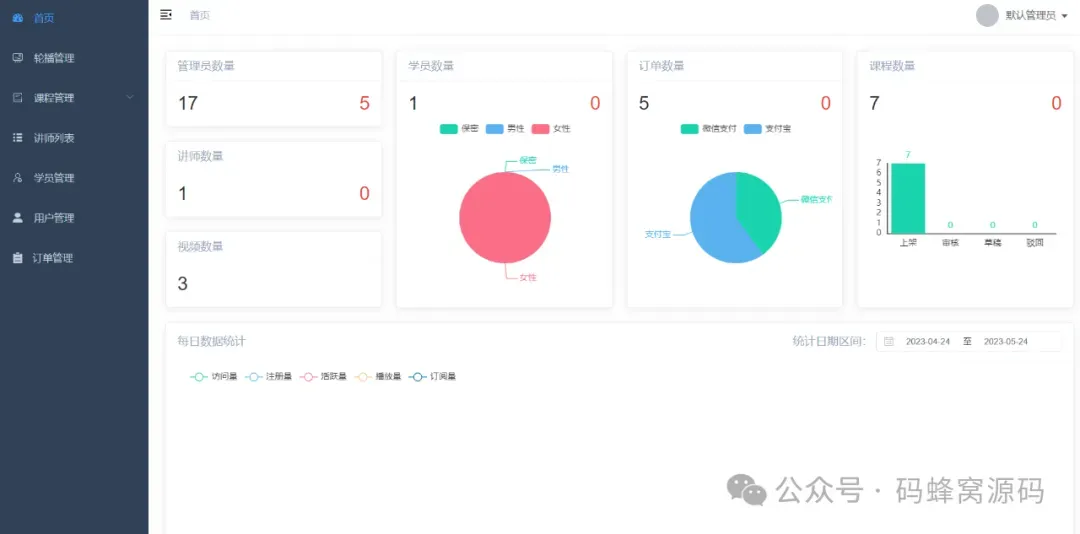Click the pink 女性 pie slice

(505, 217)
